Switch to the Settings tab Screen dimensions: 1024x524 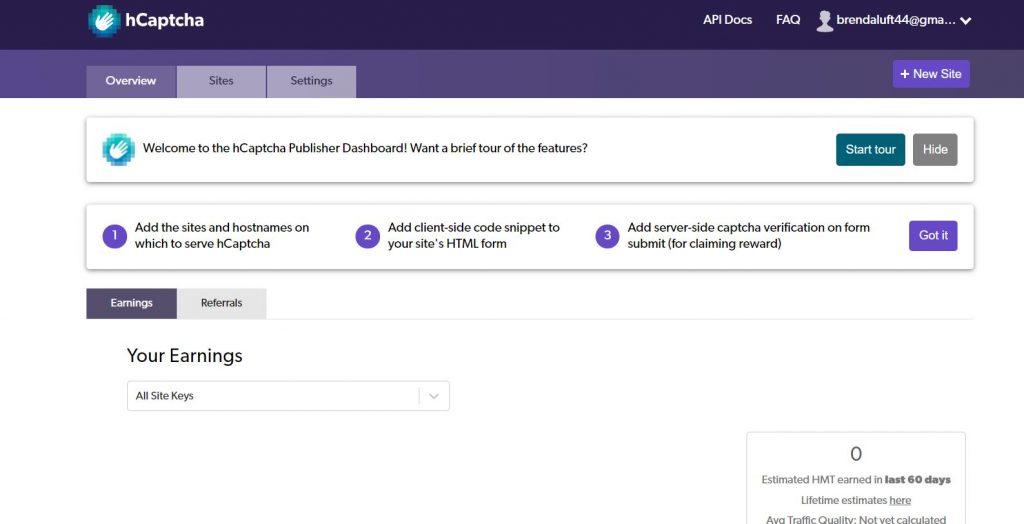point(312,81)
